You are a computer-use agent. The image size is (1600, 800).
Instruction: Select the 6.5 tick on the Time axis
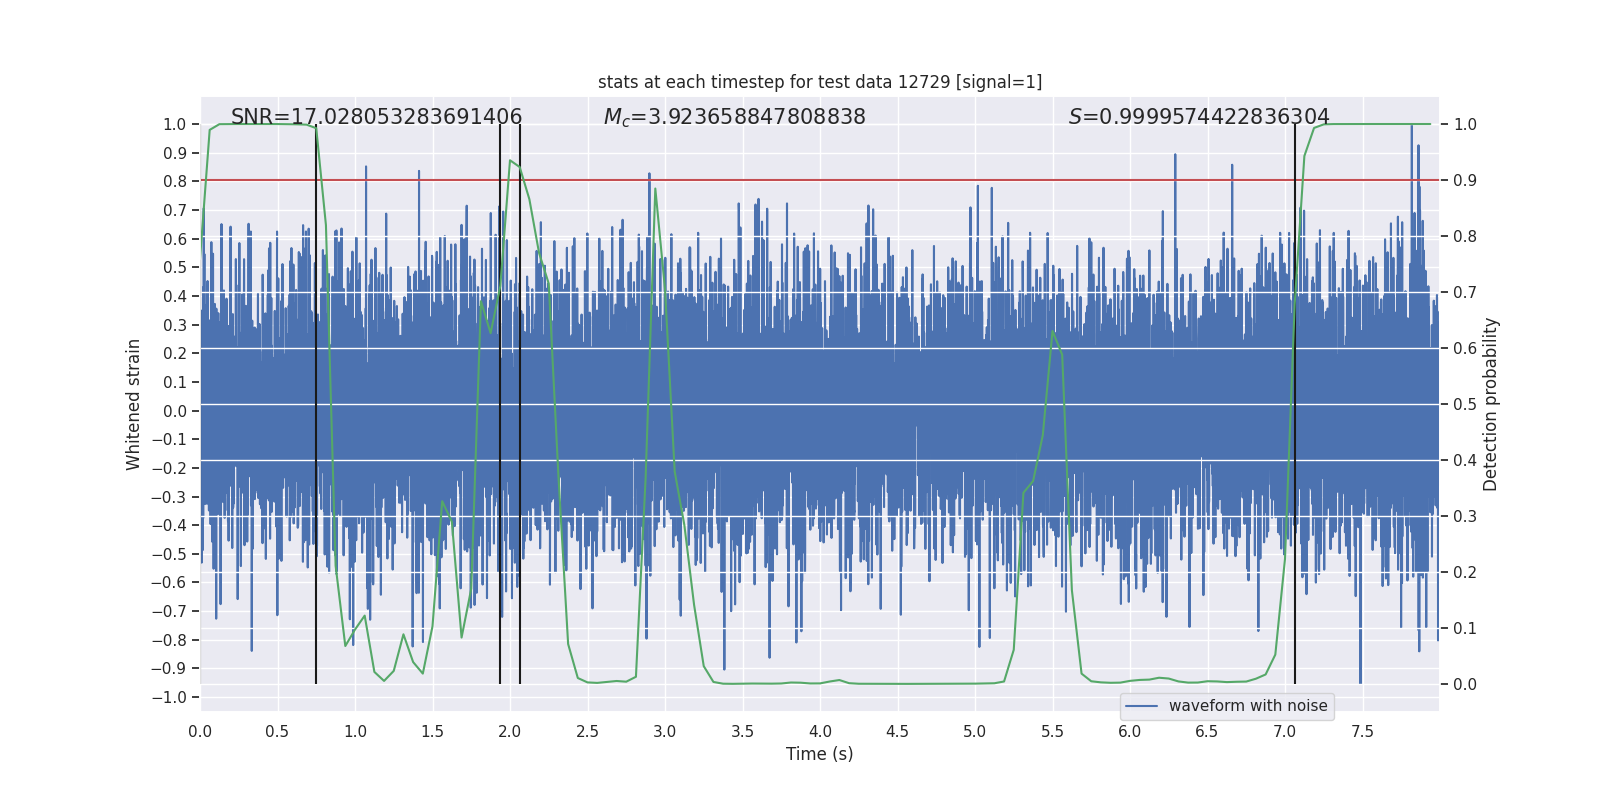tap(1207, 731)
